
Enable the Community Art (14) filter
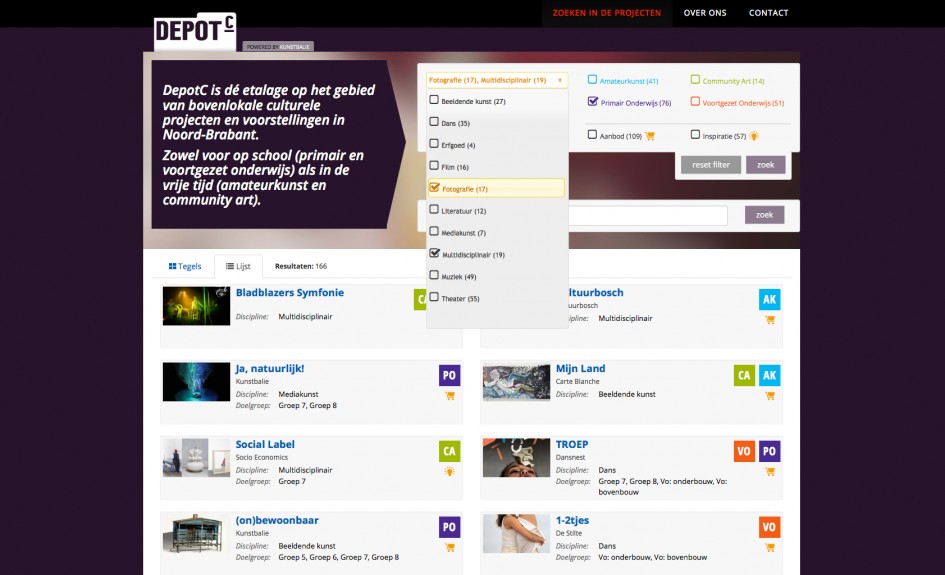click(x=695, y=80)
